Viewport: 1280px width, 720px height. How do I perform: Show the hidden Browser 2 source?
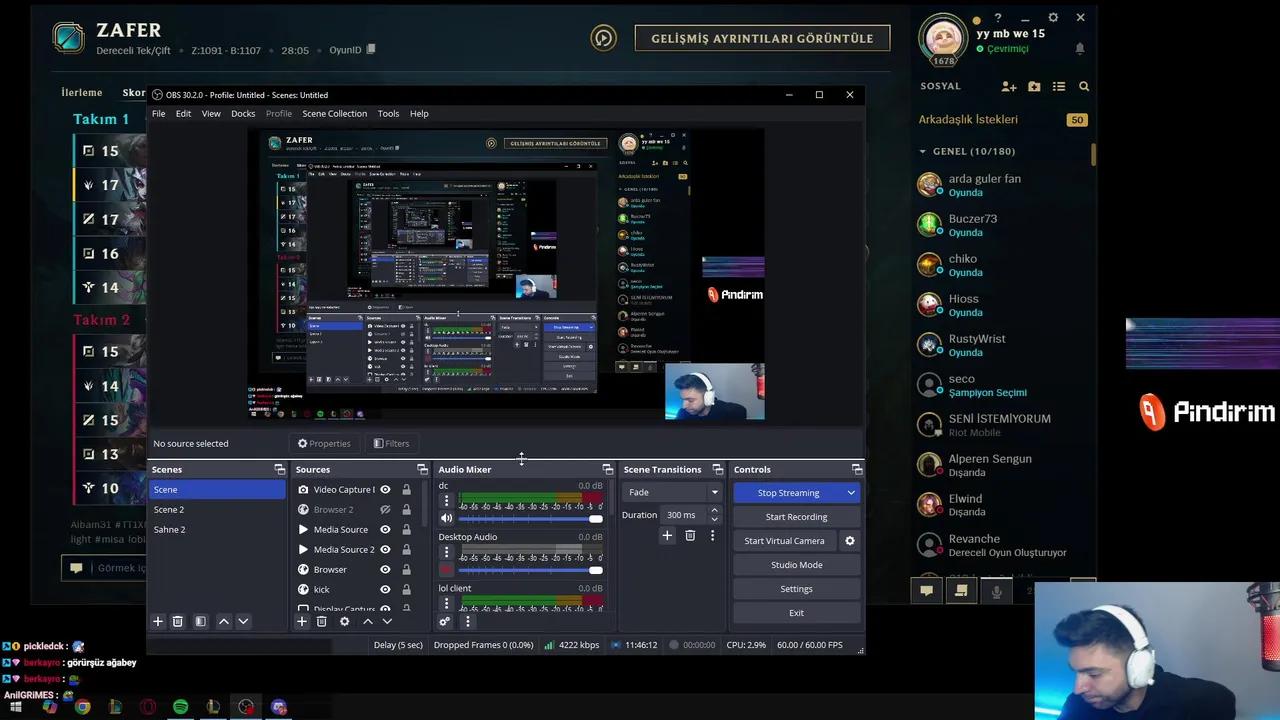point(385,510)
